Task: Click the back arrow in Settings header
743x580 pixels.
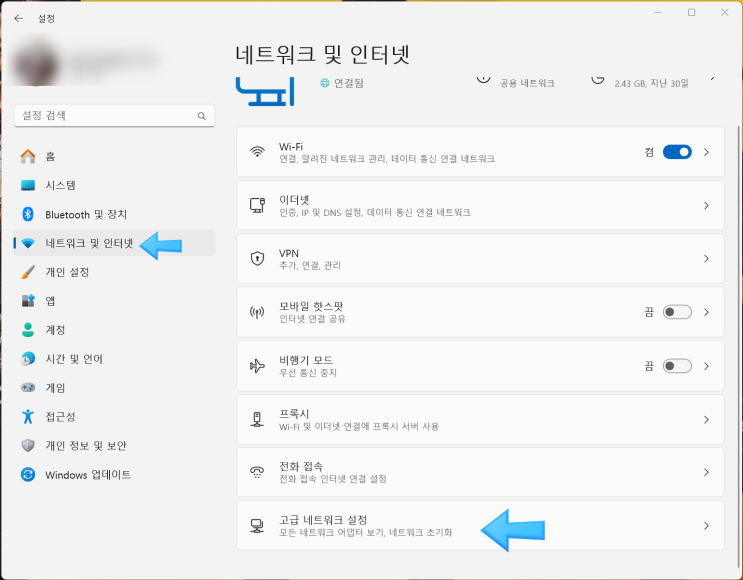Action: coord(18,18)
